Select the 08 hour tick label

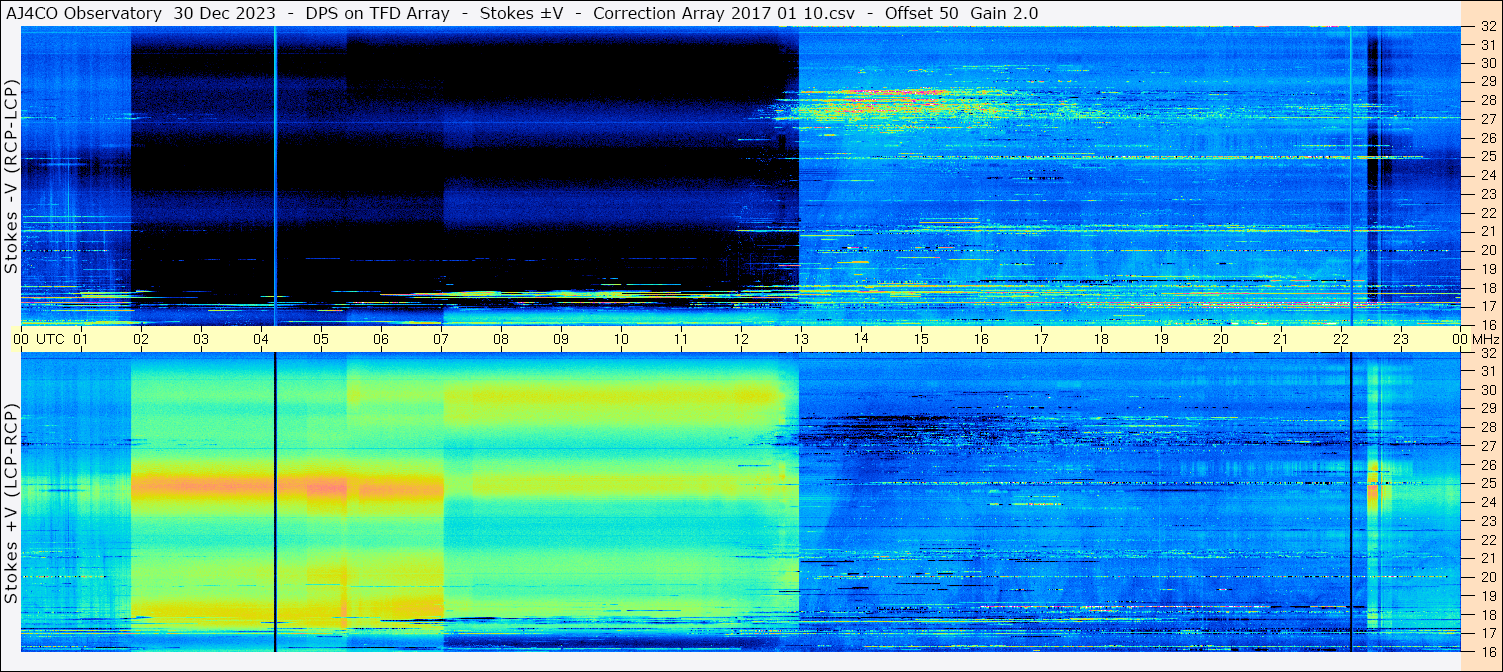[x=501, y=339]
